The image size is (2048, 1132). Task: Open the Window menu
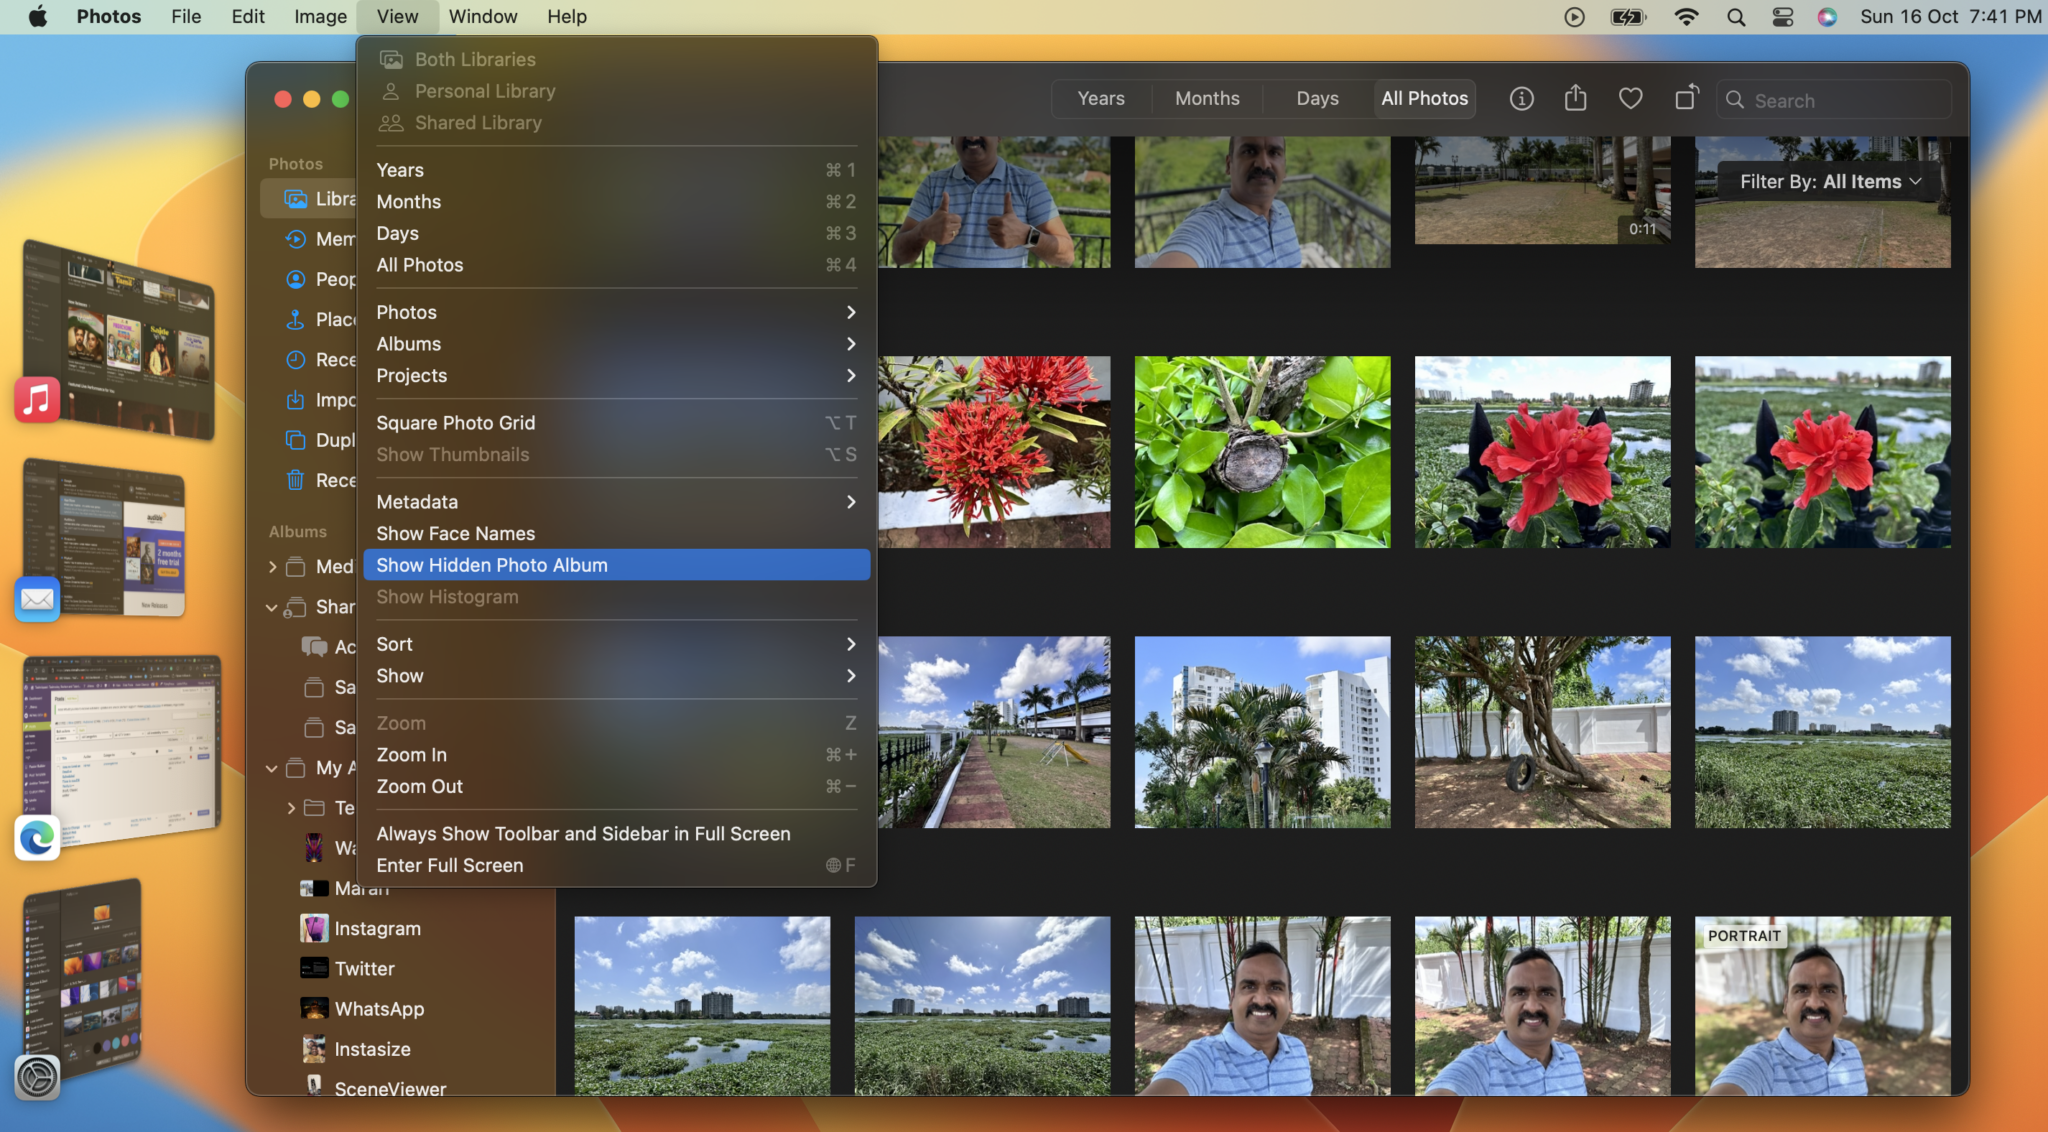(x=483, y=17)
